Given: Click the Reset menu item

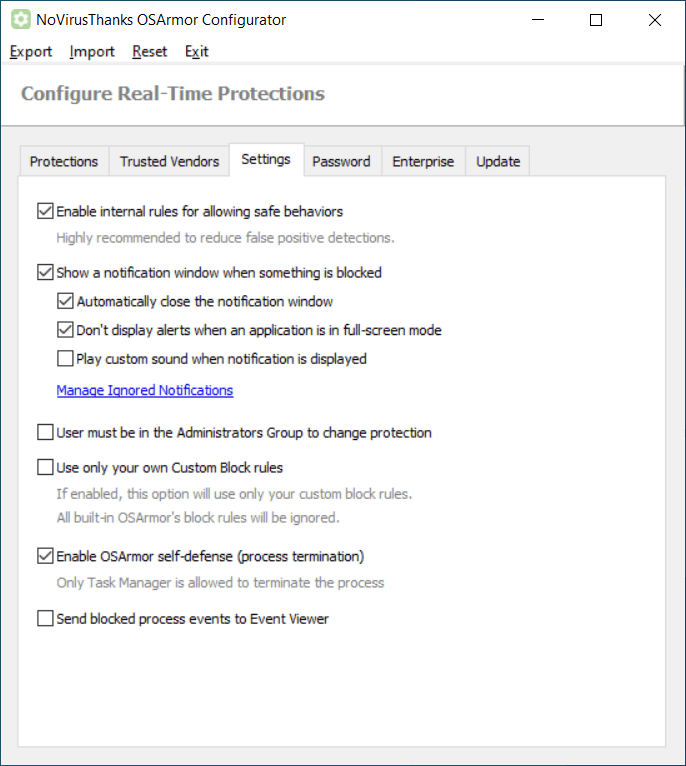Looking at the screenshot, I should (150, 52).
